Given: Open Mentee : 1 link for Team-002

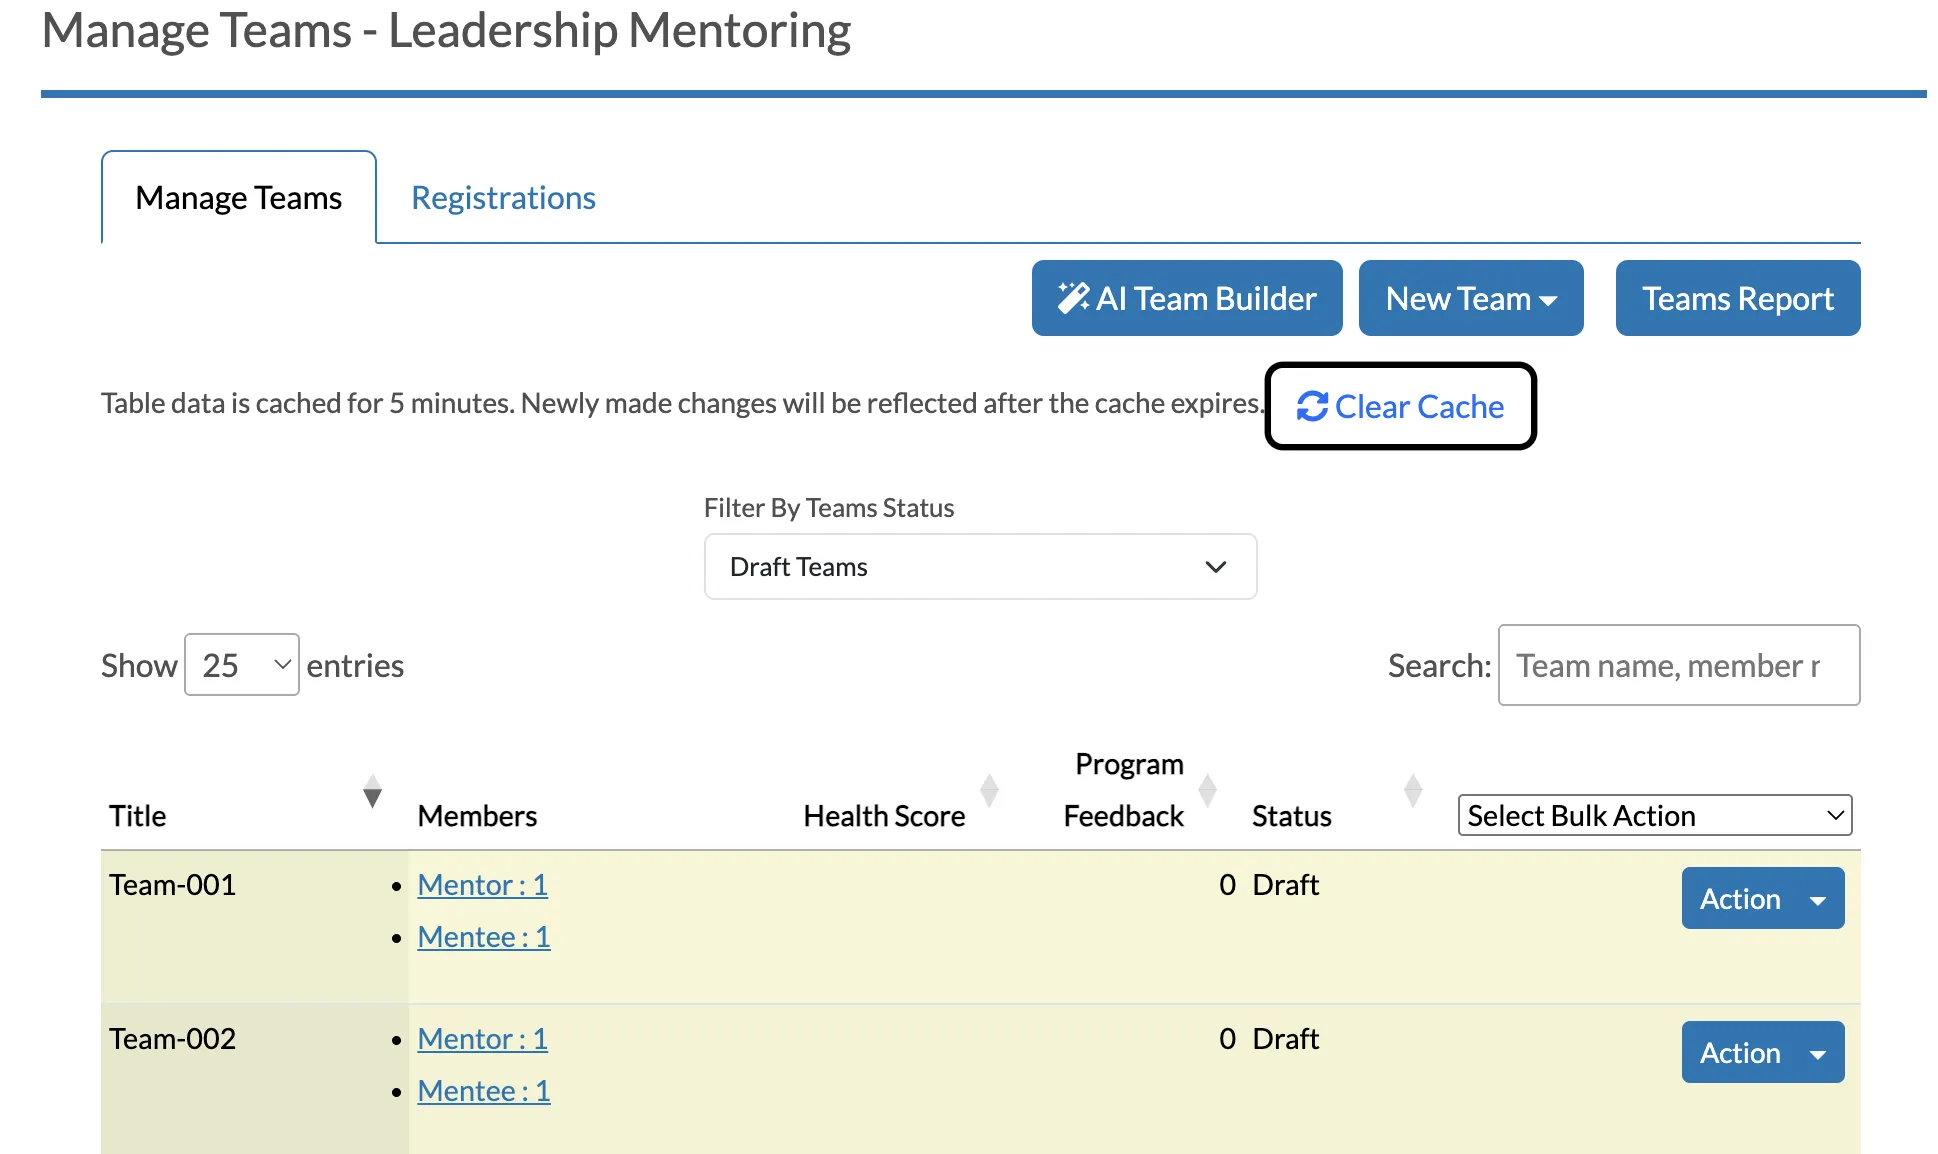Looking at the screenshot, I should click(484, 1091).
